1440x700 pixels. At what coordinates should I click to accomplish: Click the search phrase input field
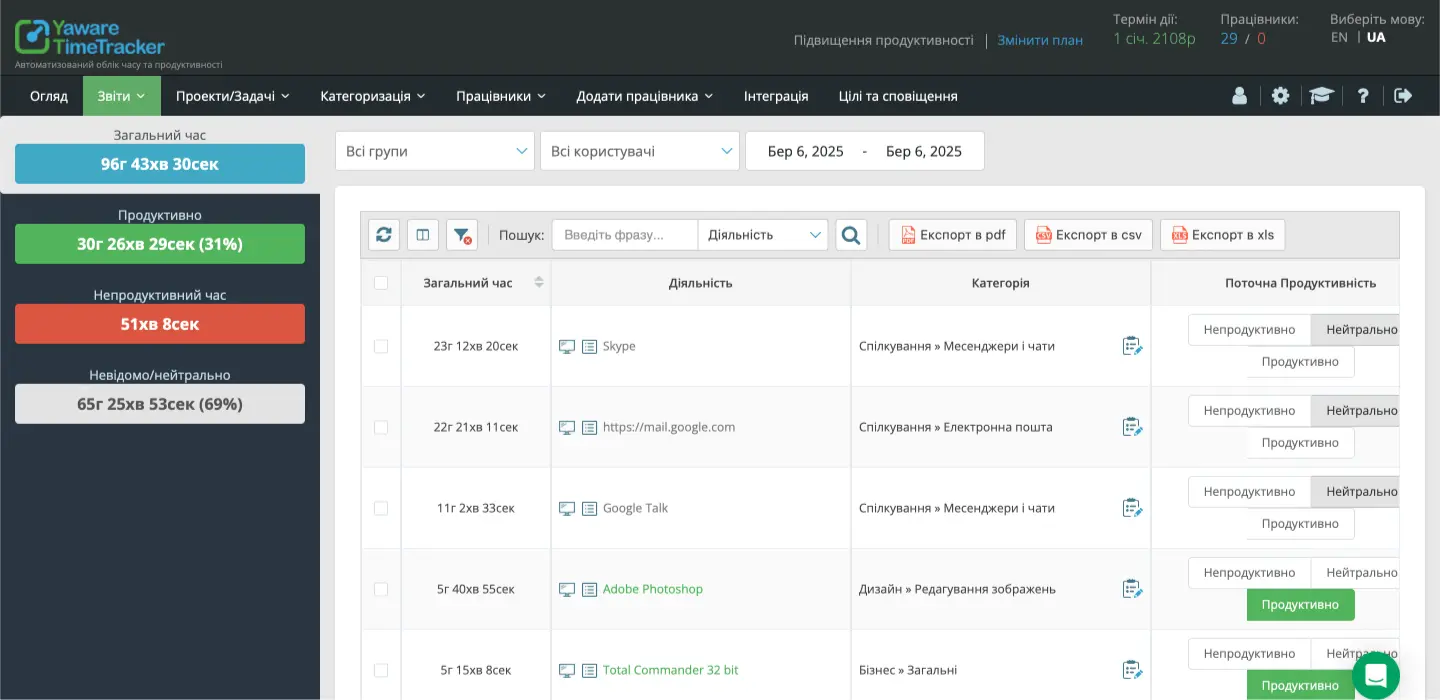click(x=624, y=235)
